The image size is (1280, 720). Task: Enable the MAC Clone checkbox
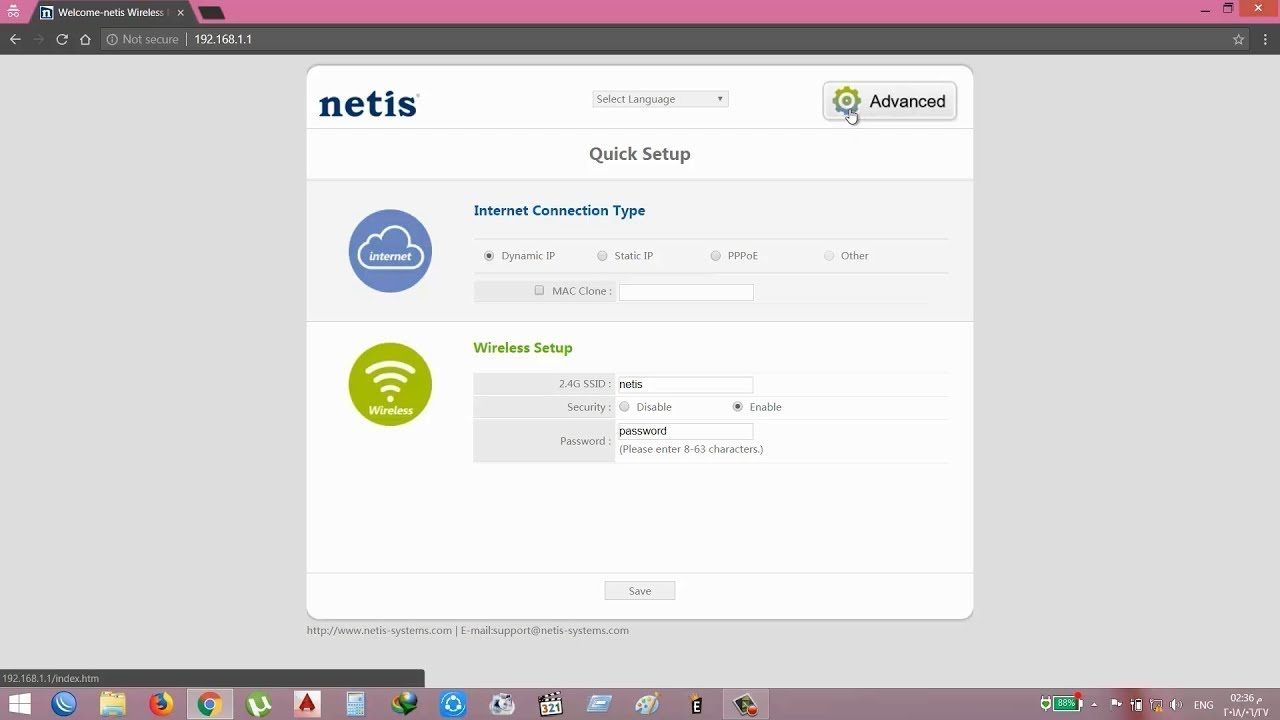539,291
